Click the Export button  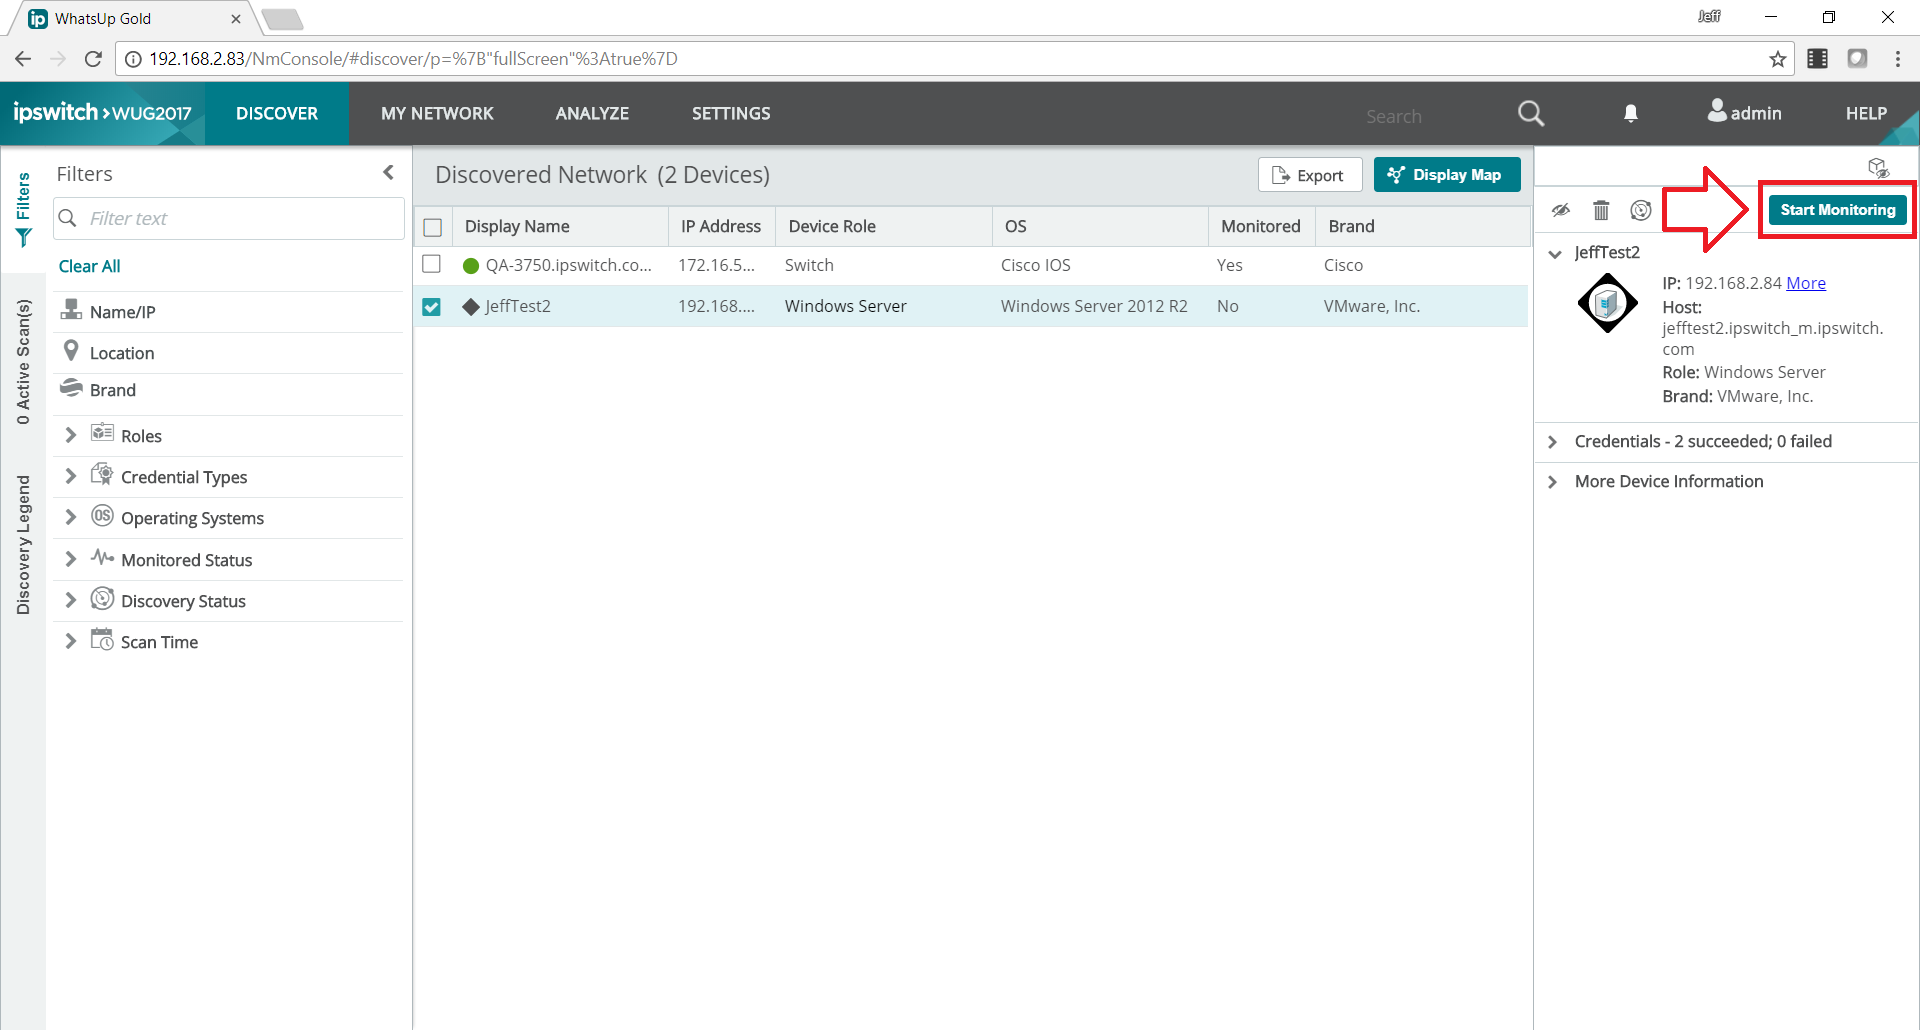(x=1310, y=175)
